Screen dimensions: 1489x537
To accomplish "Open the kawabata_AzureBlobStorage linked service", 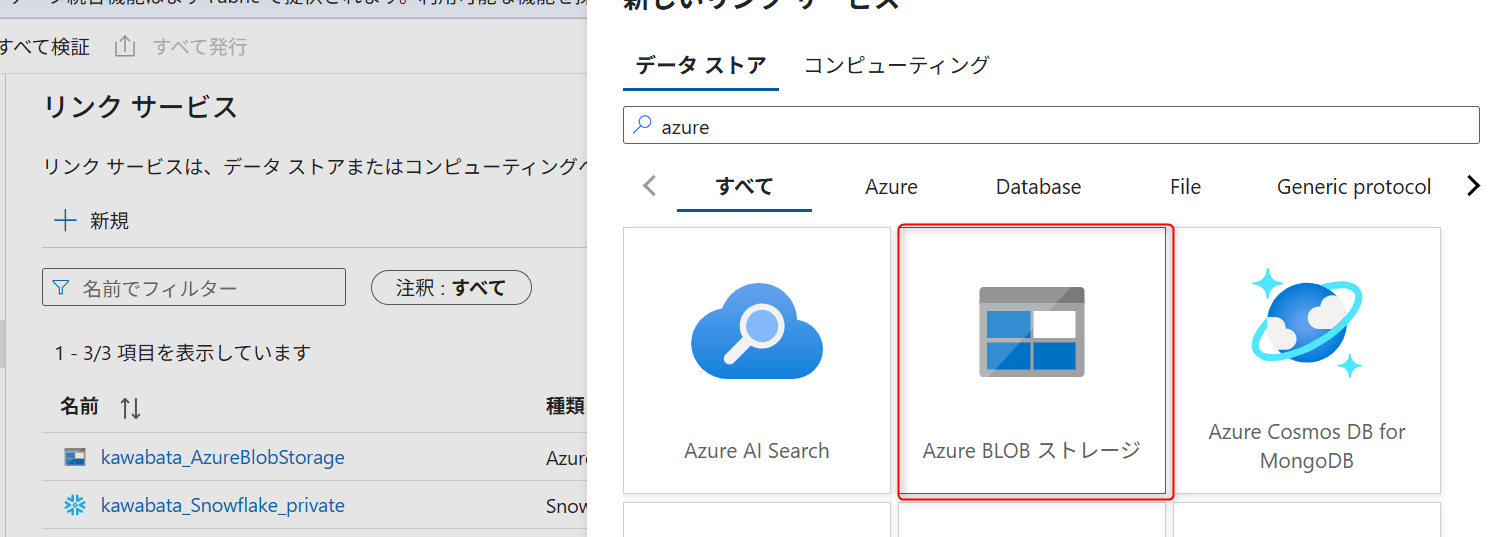I will tap(223, 458).
